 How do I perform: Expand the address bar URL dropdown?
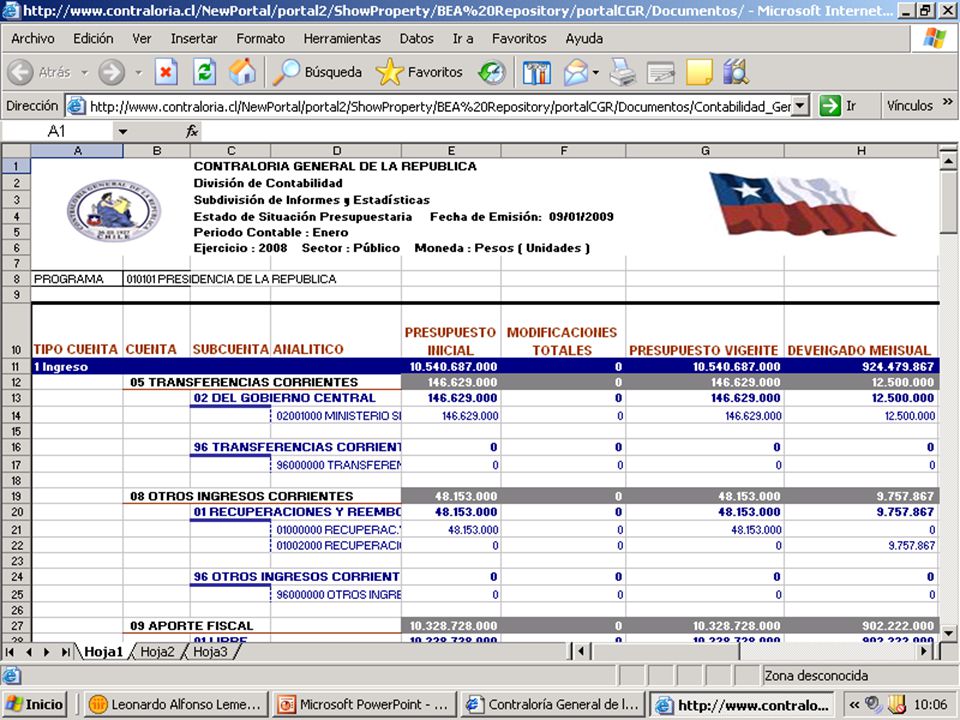(x=801, y=106)
